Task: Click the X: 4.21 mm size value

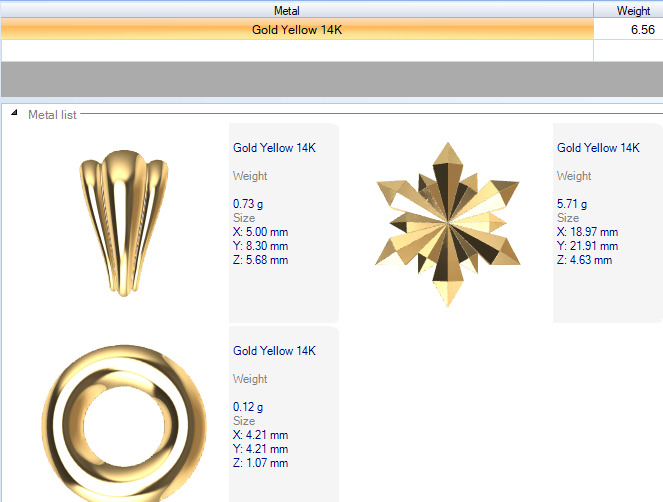Action: [x=260, y=435]
